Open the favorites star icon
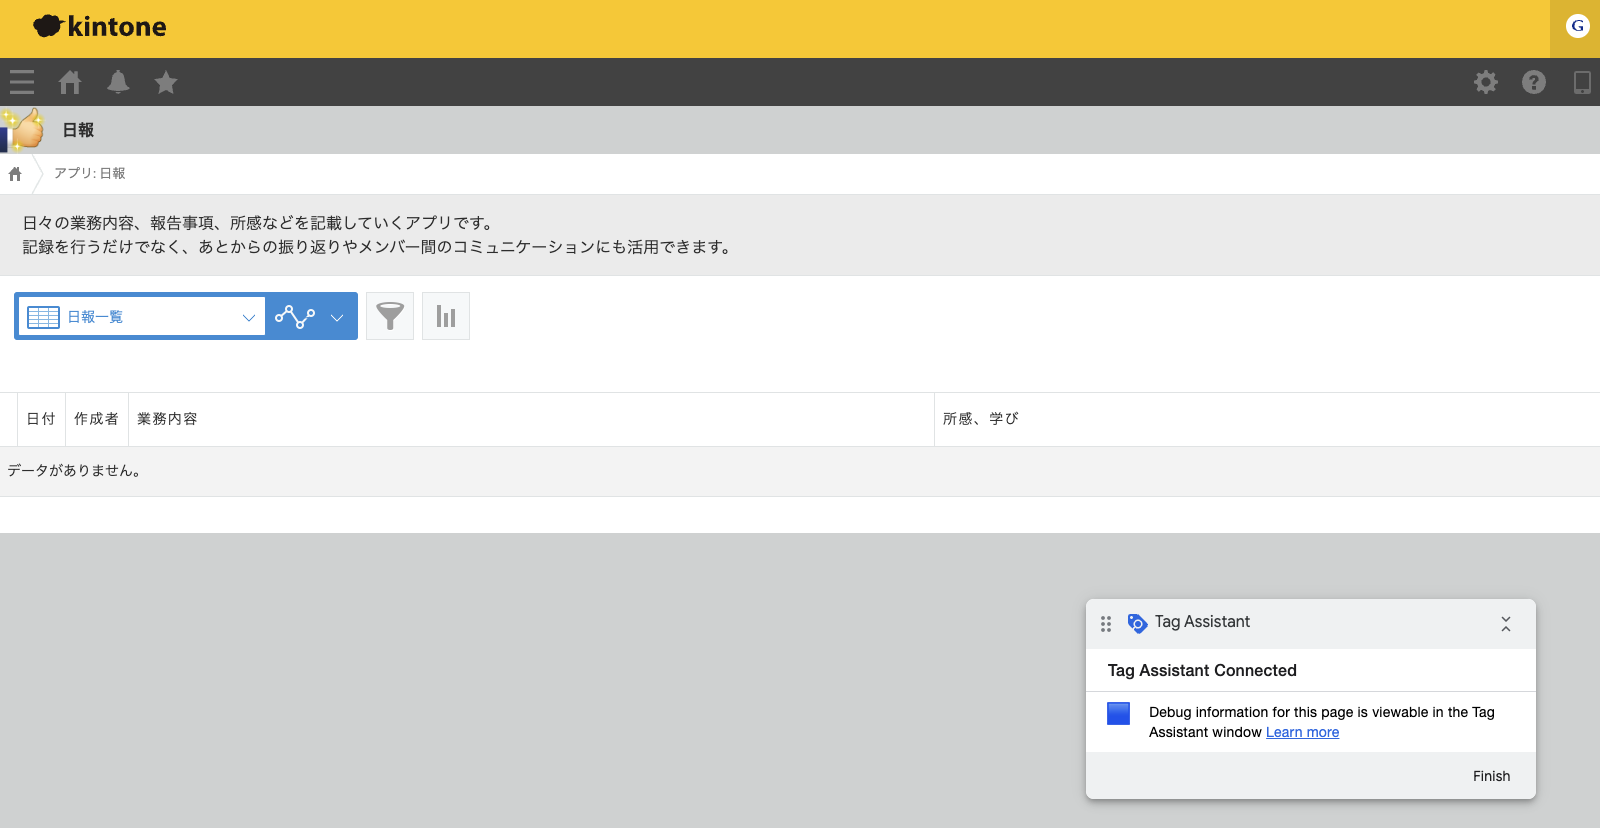 pyautogui.click(x=166, y=82)
